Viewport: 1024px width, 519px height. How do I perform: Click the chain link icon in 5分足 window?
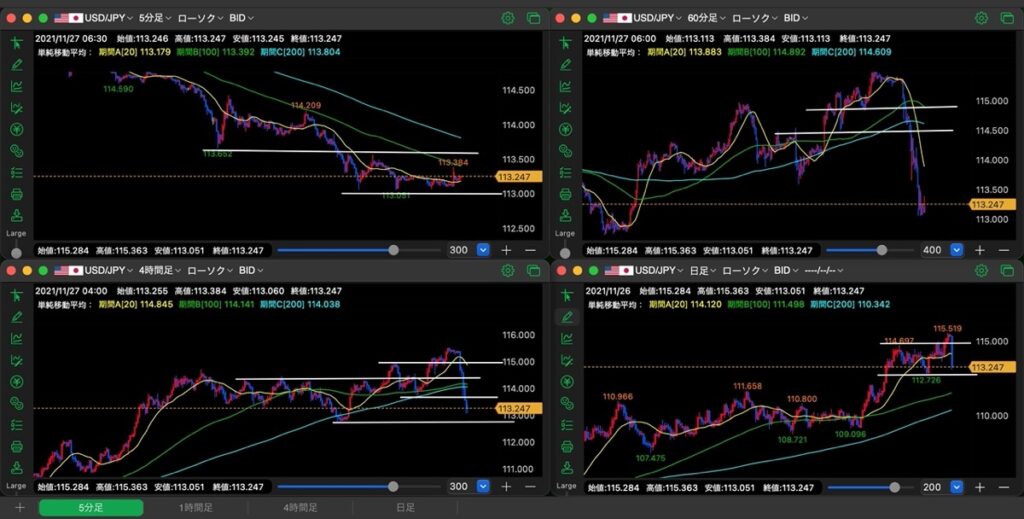point(16,151)
